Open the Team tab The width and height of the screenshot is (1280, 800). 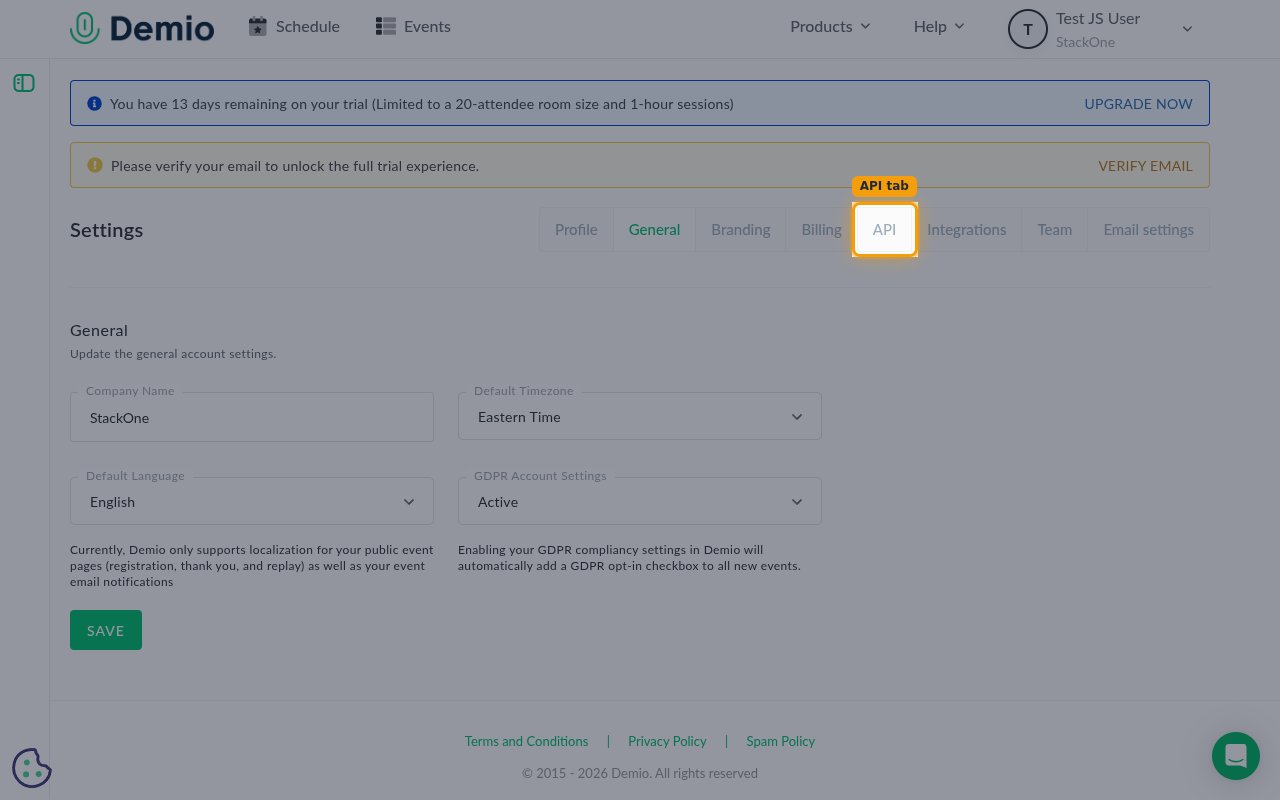click(x=1054, y=229)
